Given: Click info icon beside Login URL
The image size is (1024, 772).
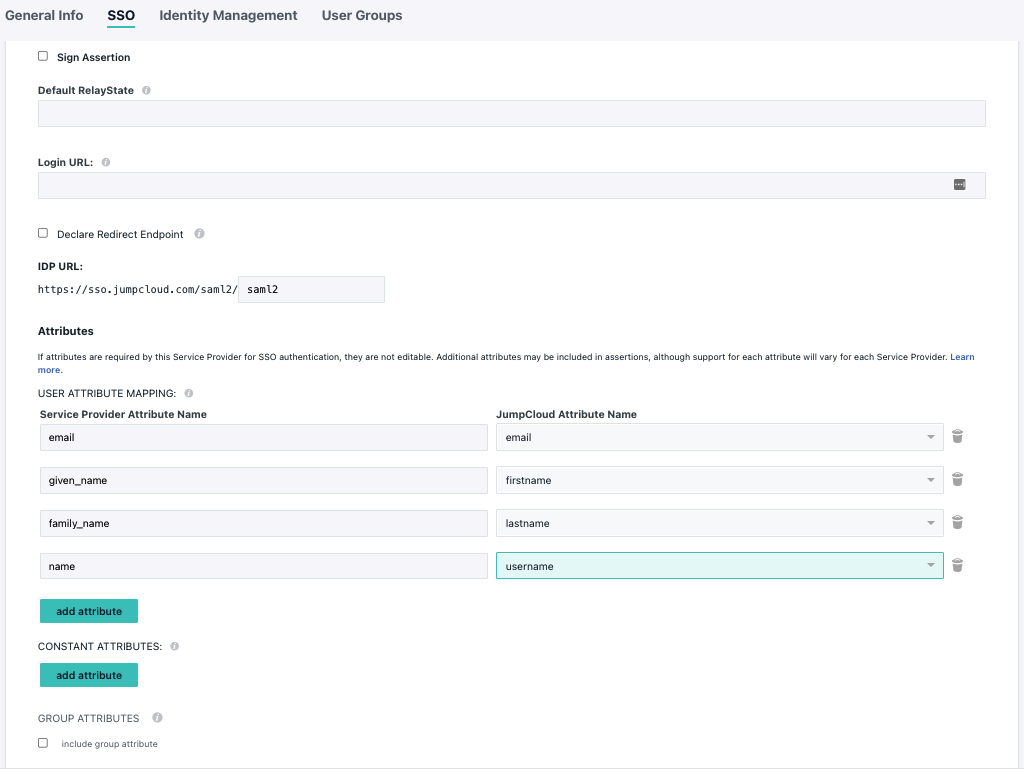Looking at the screenshot, I should [106, 162].
